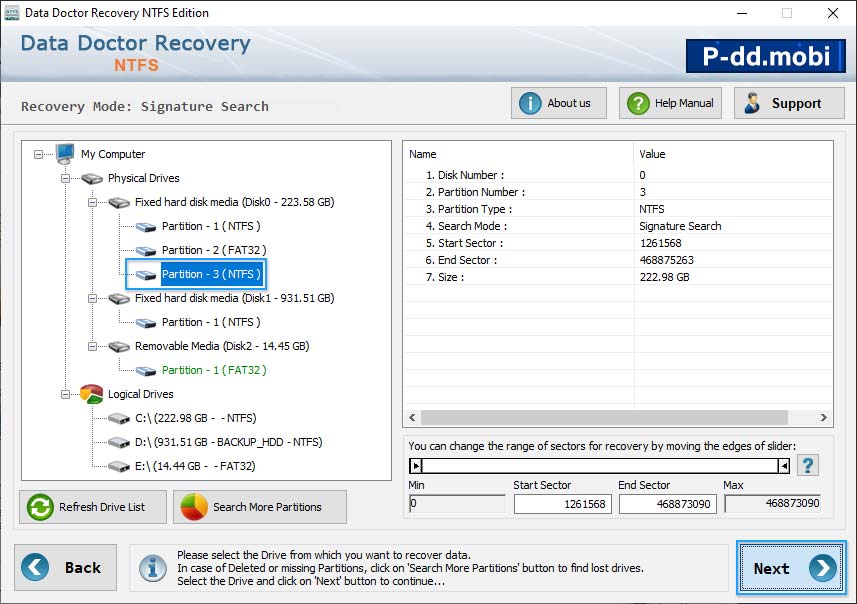The height and width of the screenshot is (604, 857).
Task: Click the Min sector field
Action: [x=457, y=503]
